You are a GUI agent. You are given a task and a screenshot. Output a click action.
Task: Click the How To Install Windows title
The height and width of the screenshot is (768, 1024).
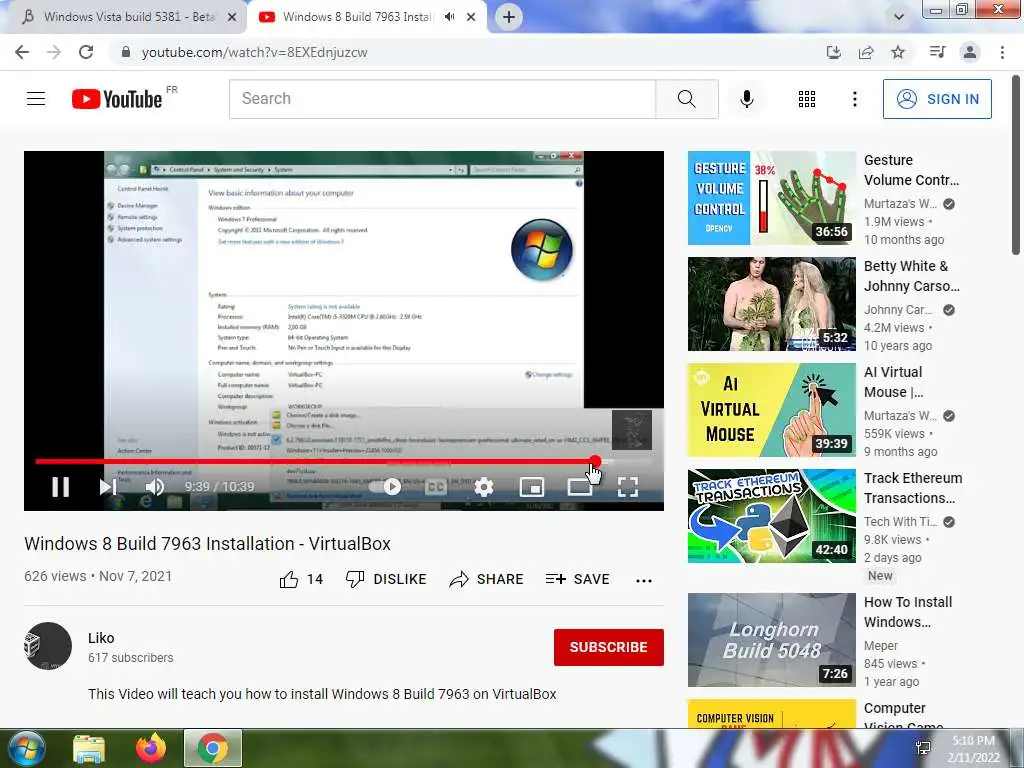pyautogui.click(x=908, y=612)
